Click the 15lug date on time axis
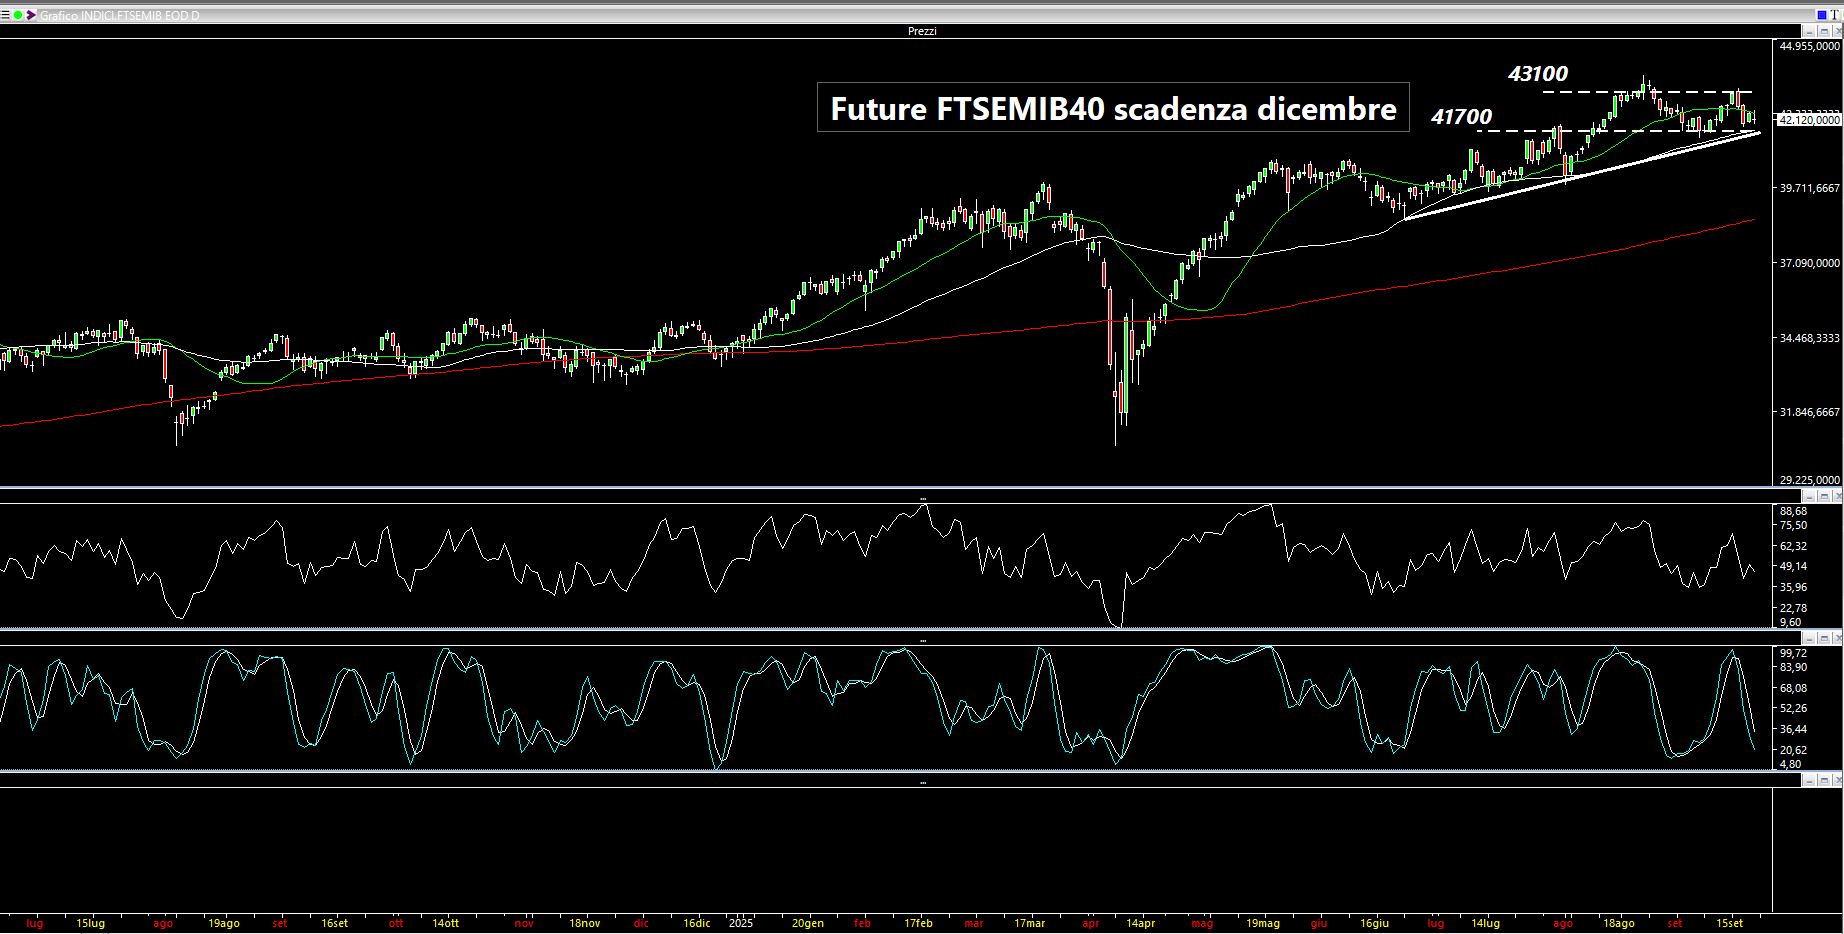The height and width of the screenshot is (934, 1844). tap(90, 923)
